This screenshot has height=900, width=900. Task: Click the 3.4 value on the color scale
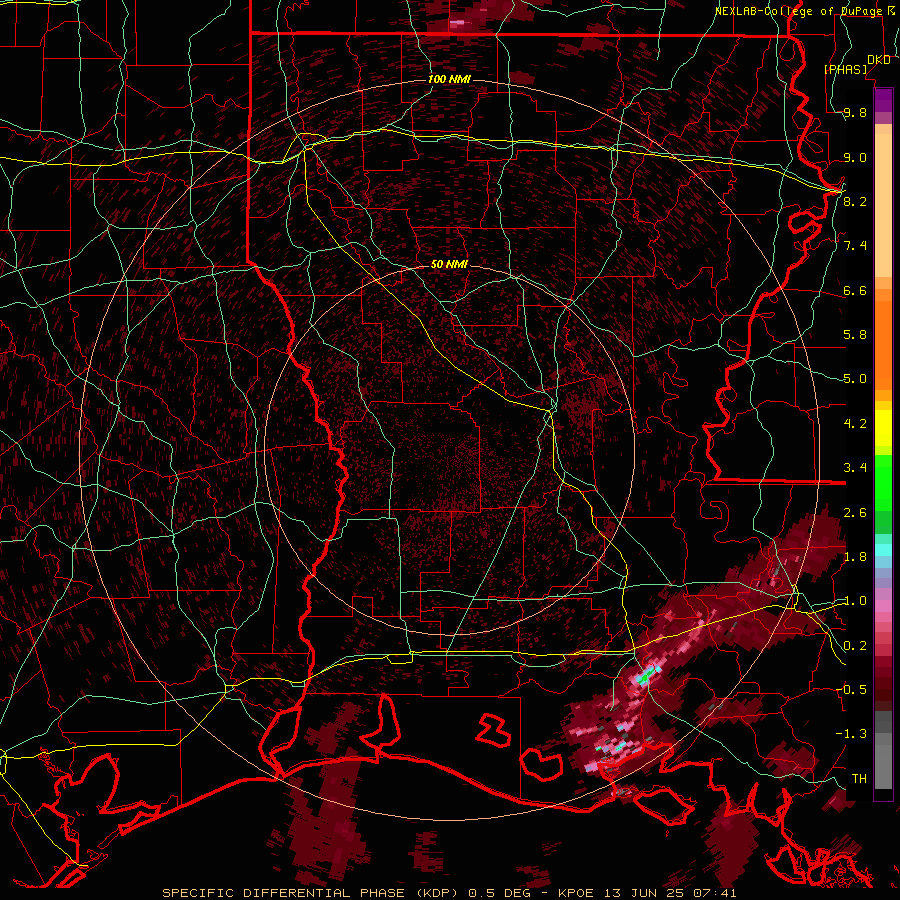click(855, 468)
